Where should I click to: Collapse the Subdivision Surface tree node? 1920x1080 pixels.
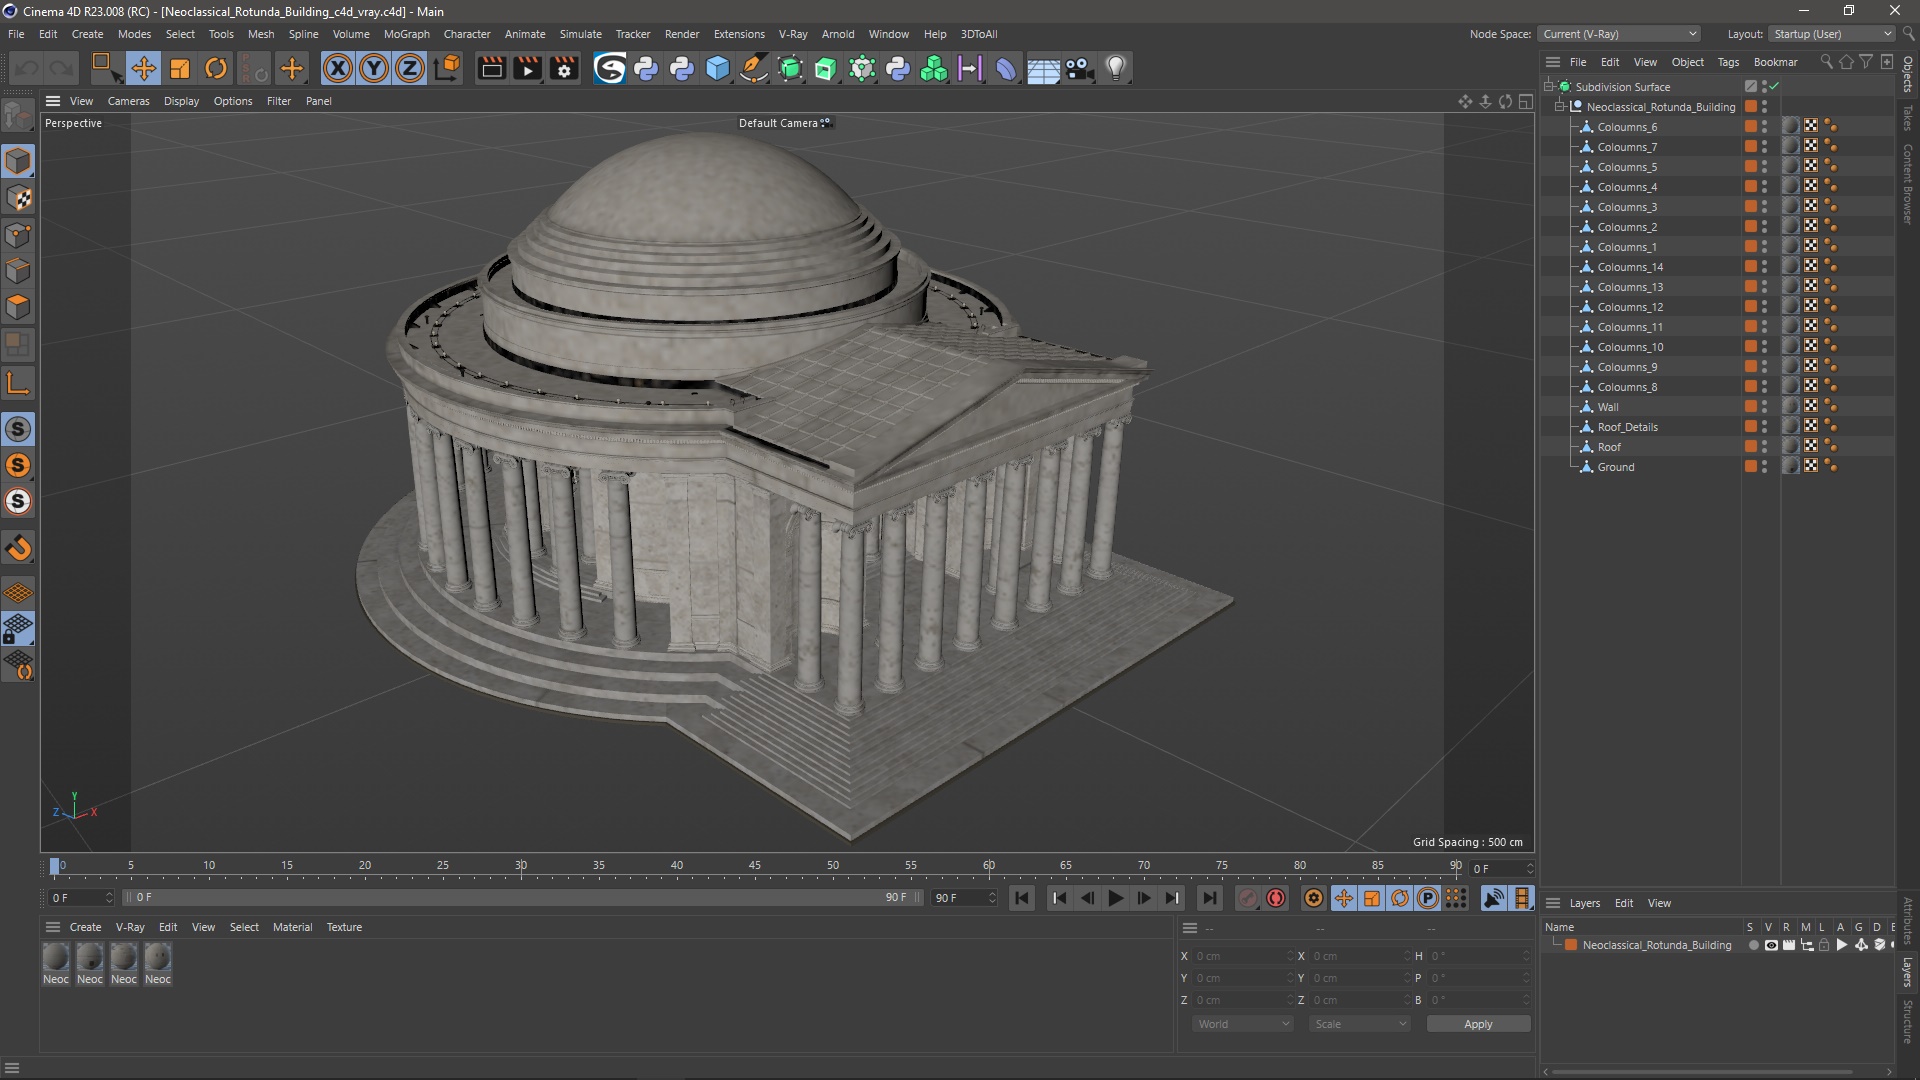pos(1548,87)
